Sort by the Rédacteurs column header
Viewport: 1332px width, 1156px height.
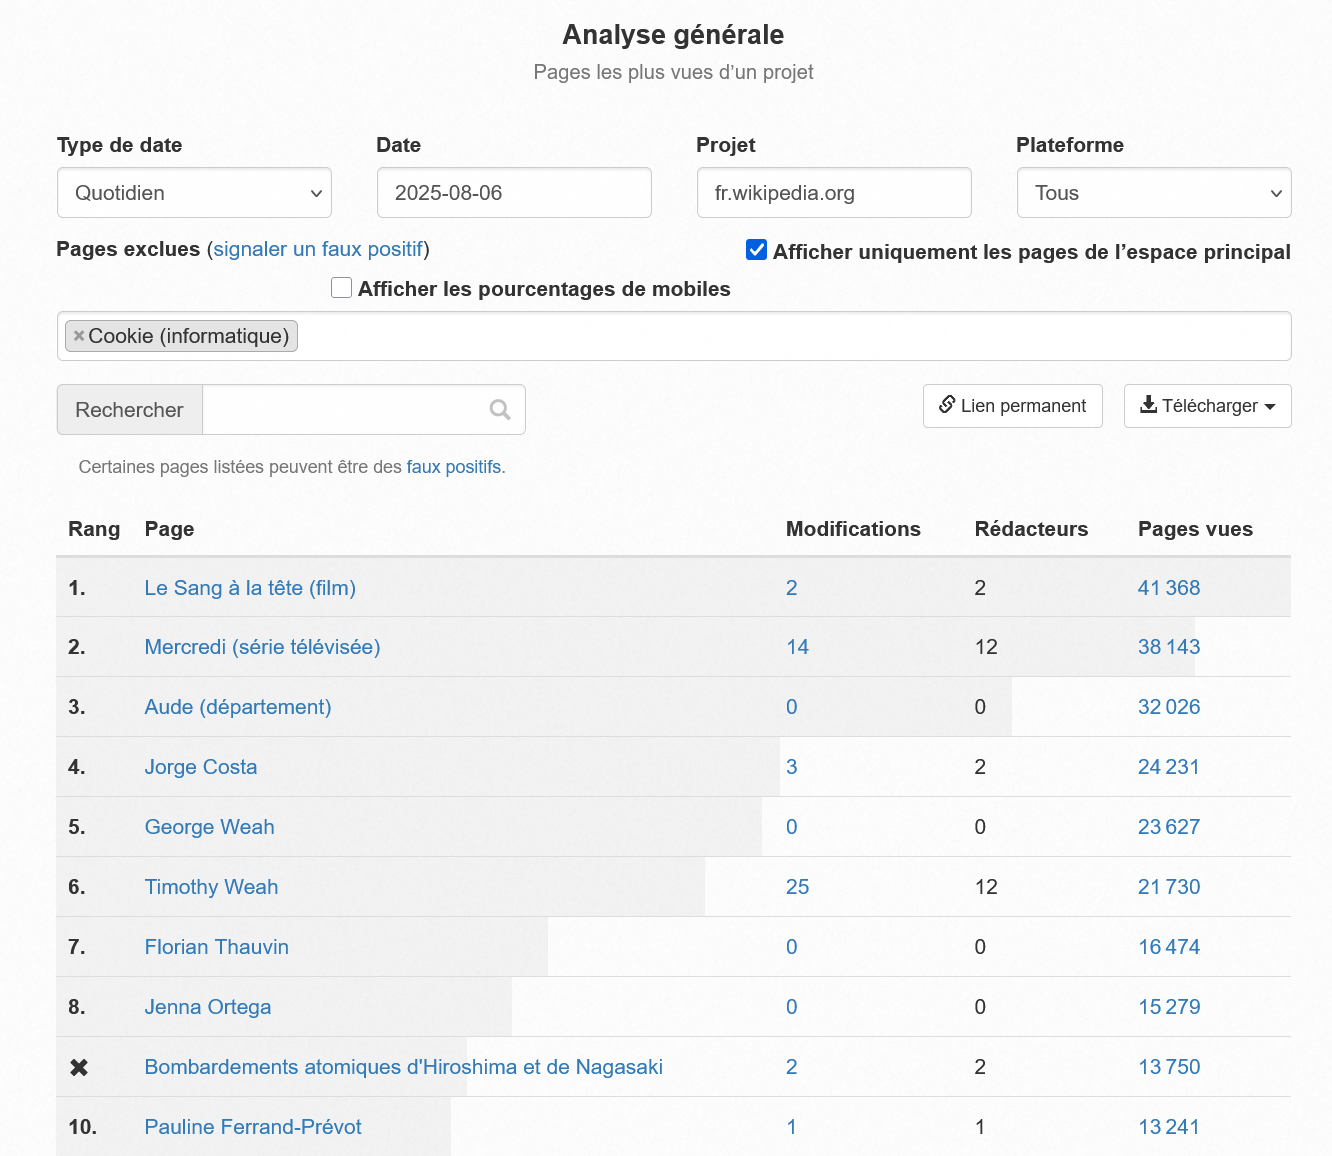(1031, 529)
